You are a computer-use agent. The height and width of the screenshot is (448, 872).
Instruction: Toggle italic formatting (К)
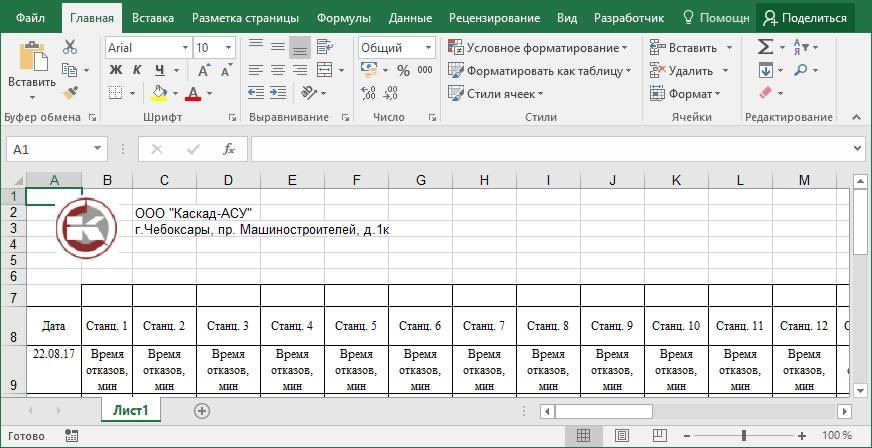tap(136, 70)
